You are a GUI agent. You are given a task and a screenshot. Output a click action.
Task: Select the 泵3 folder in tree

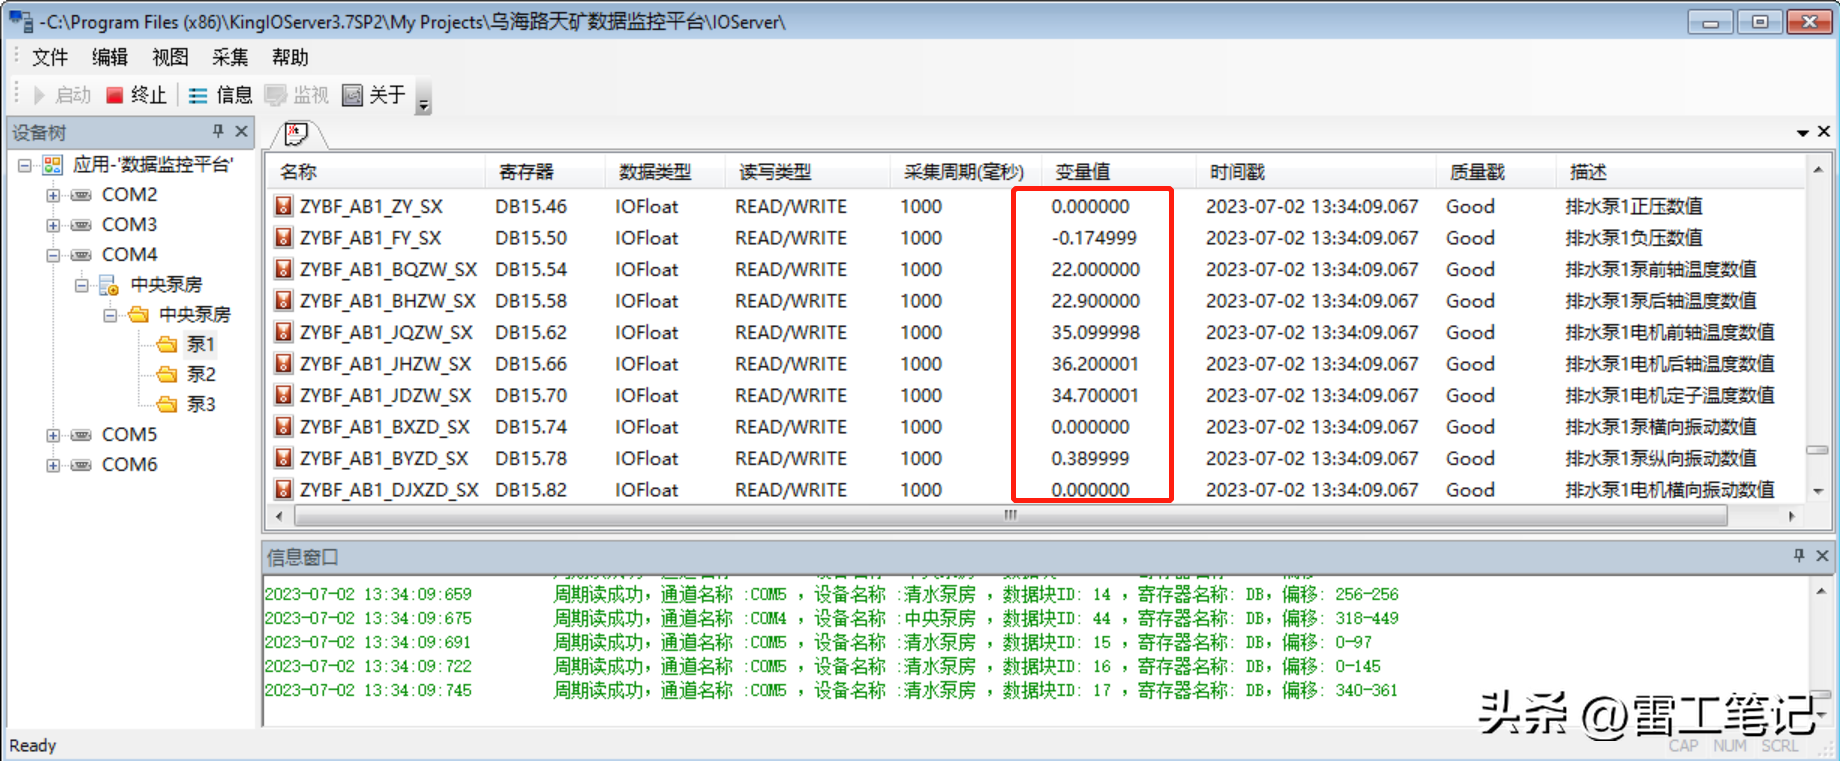click(200, 404)
